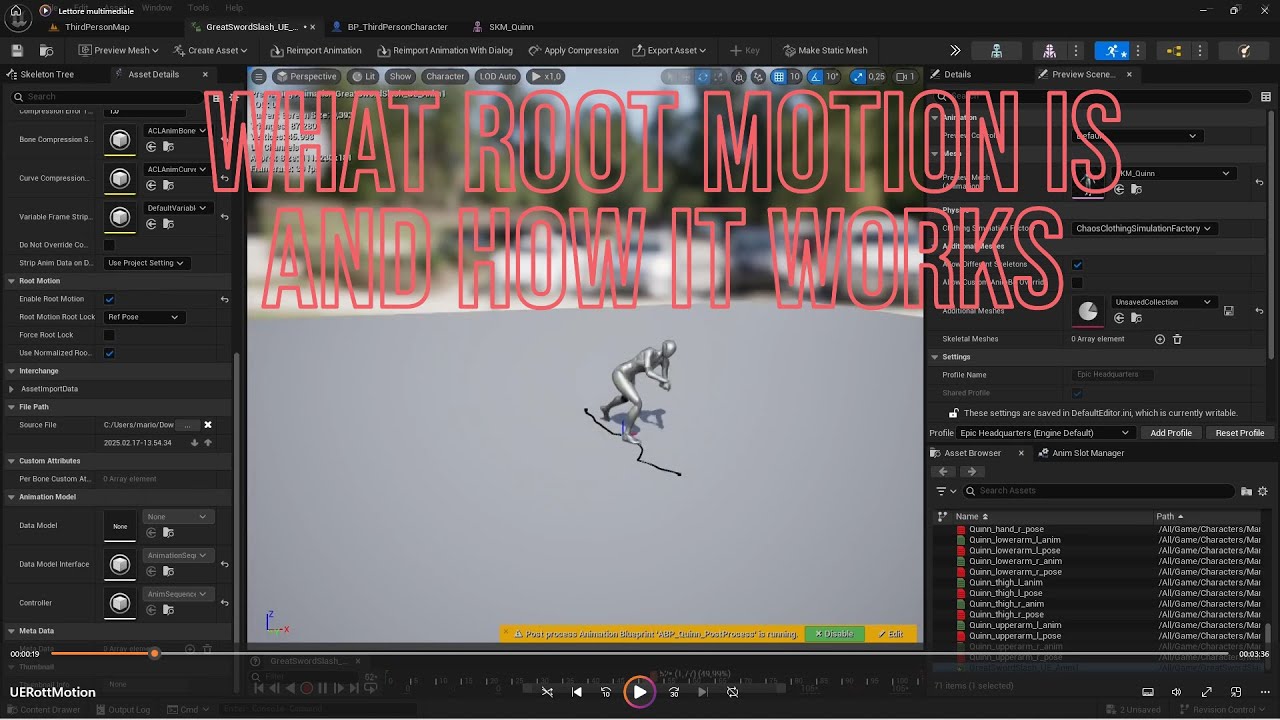Screen dimensions: 1280x720
Task: Disable the running post process blueprint
Action: [x=834, y=634]
